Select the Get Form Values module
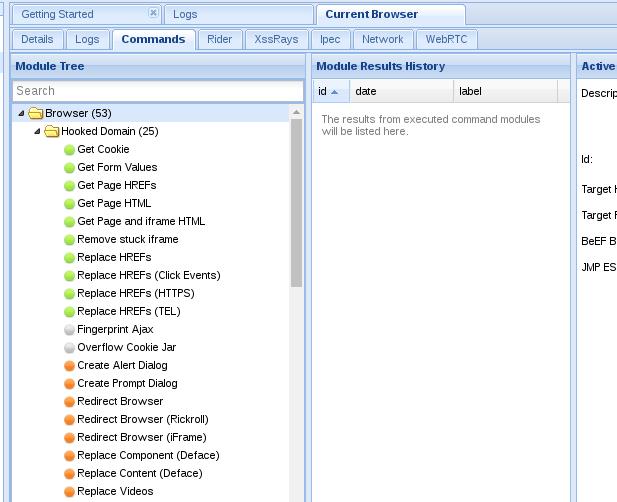617x502 pixels. pos(117,168)
